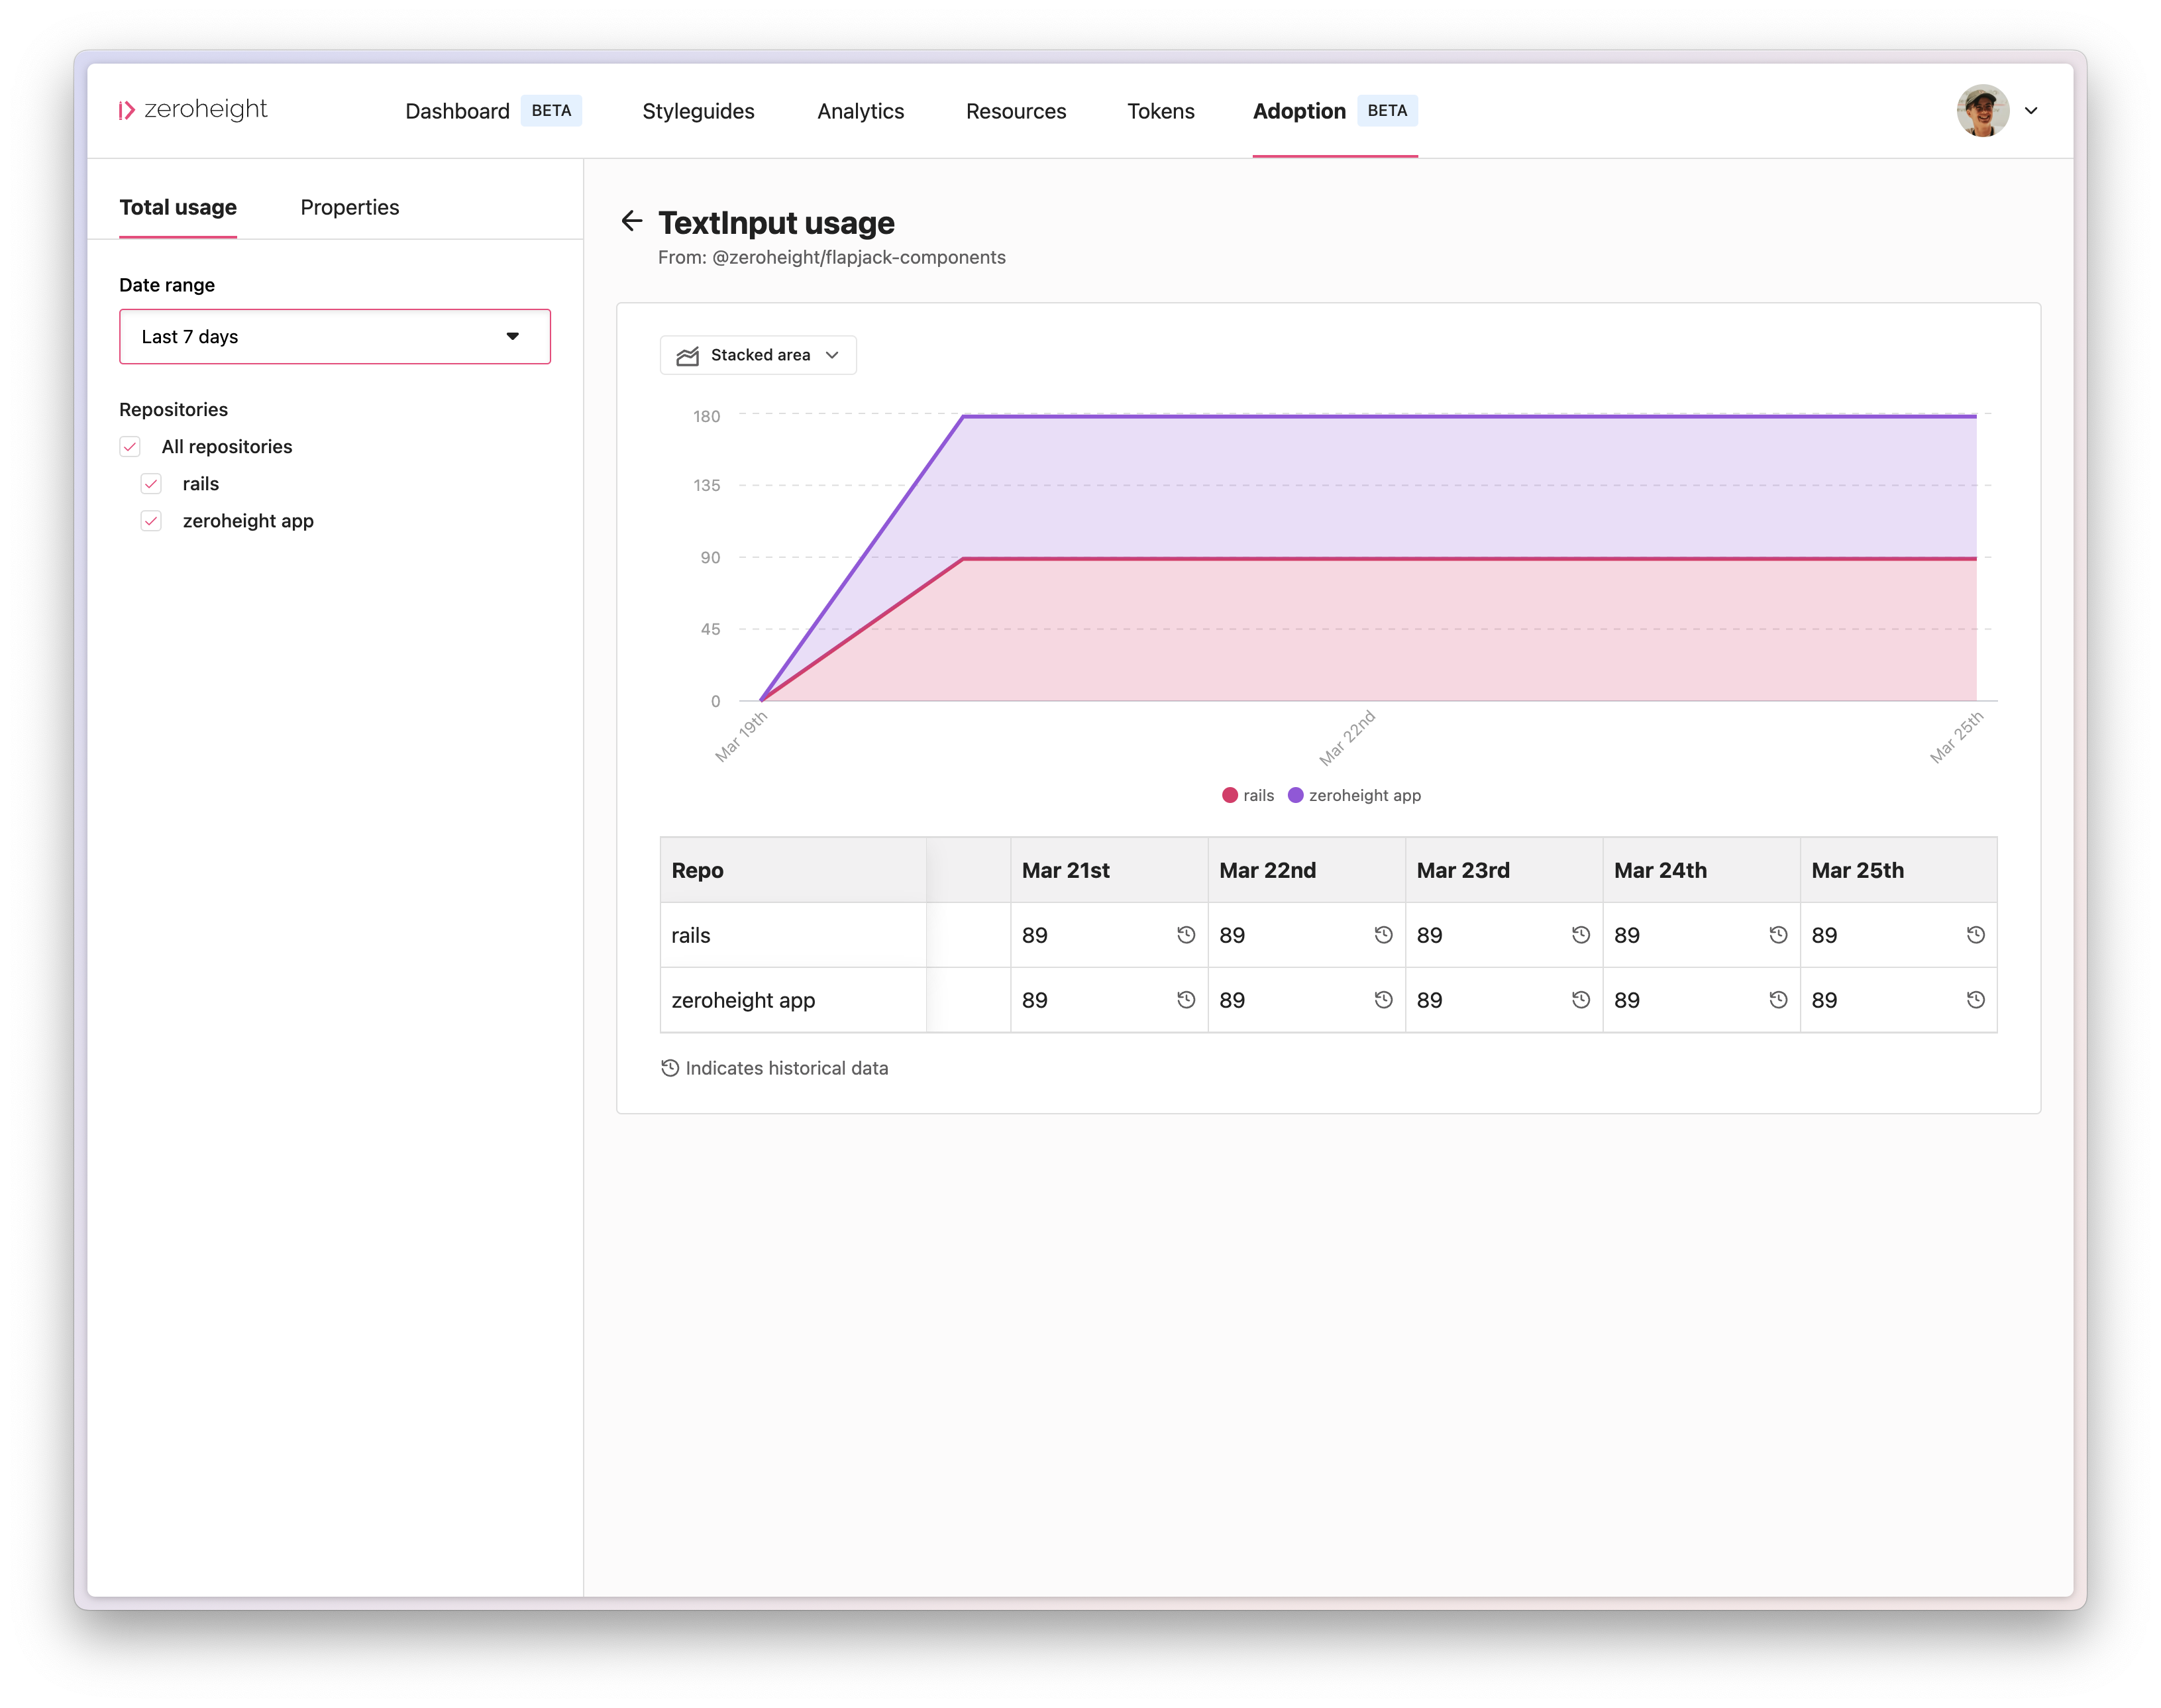Click history icon for zeroheight app Mar 25th

pos(1976,1000)
